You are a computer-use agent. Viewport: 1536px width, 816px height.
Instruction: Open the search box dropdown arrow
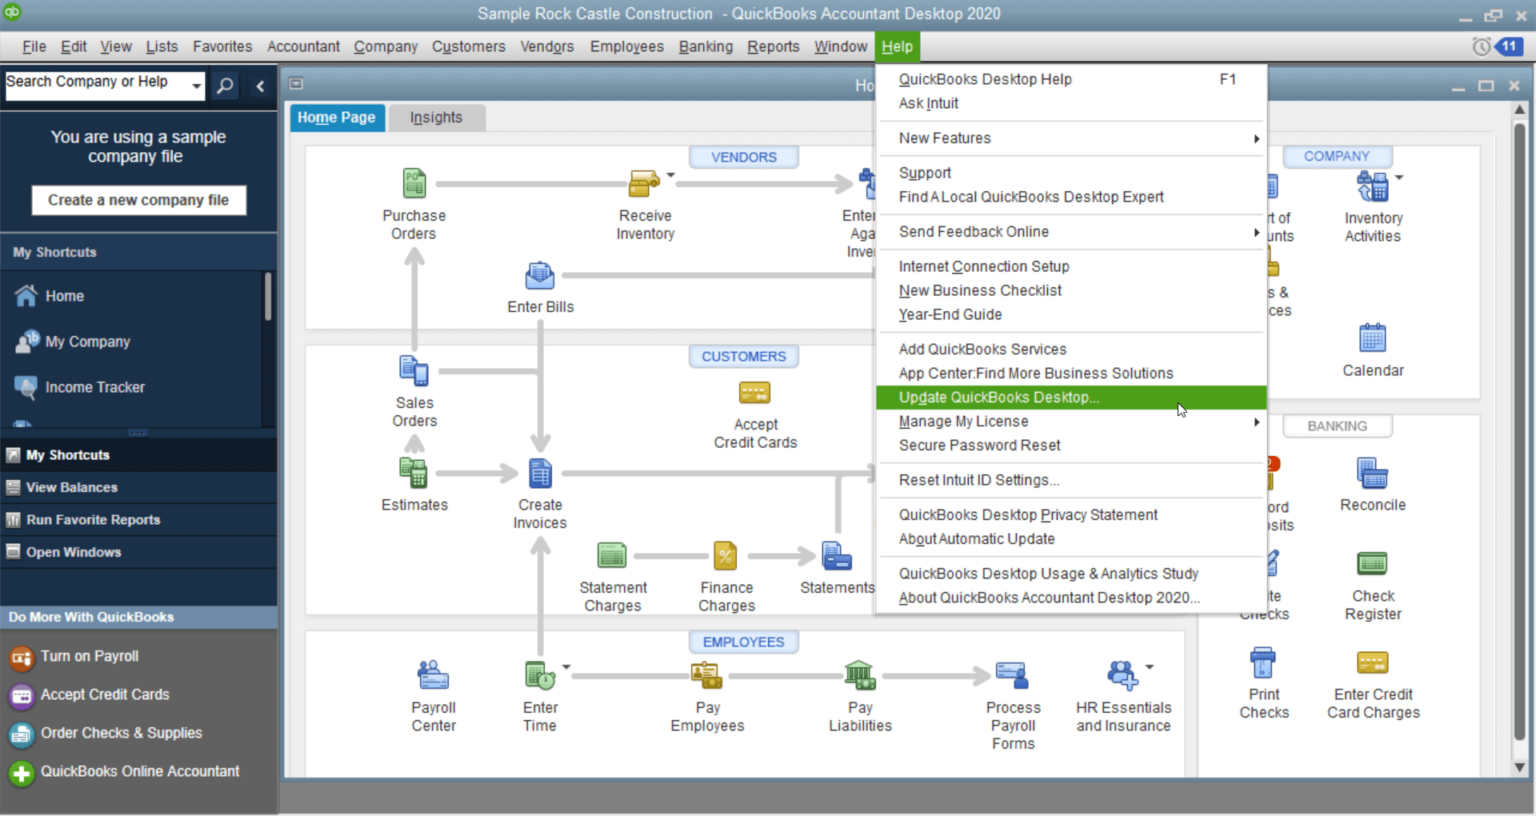pyautogui.click(x=196, y=86)
